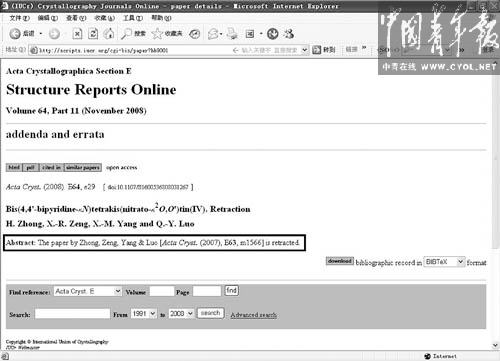The image size is (500, 361).
Task: Click the Edit page toolbar icon
Action: click(250, 34)
